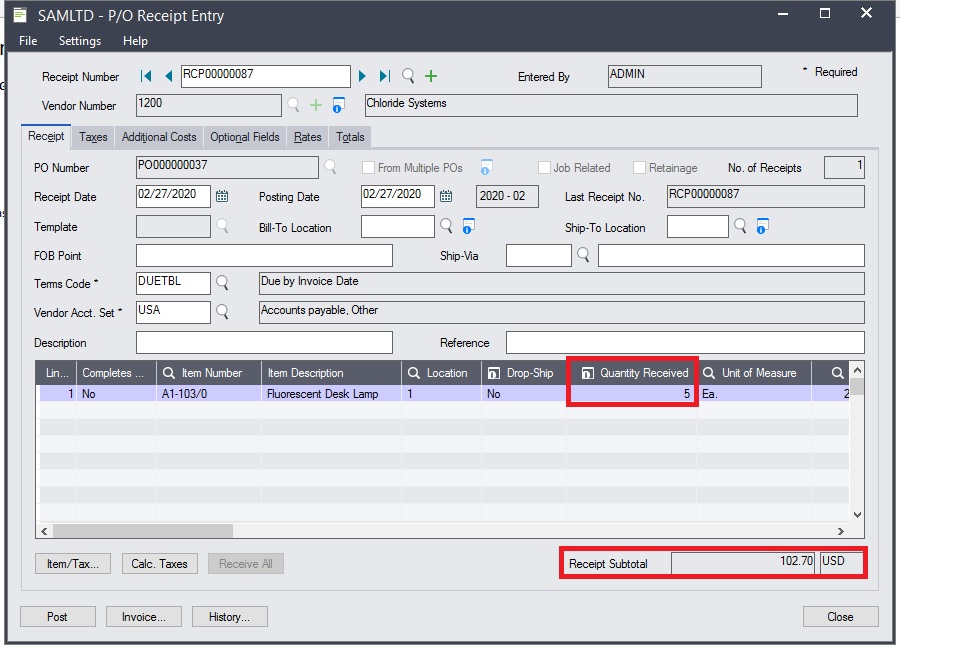The image size is (960, 649).
Task: Click the Post button
Action: point(58,617)
